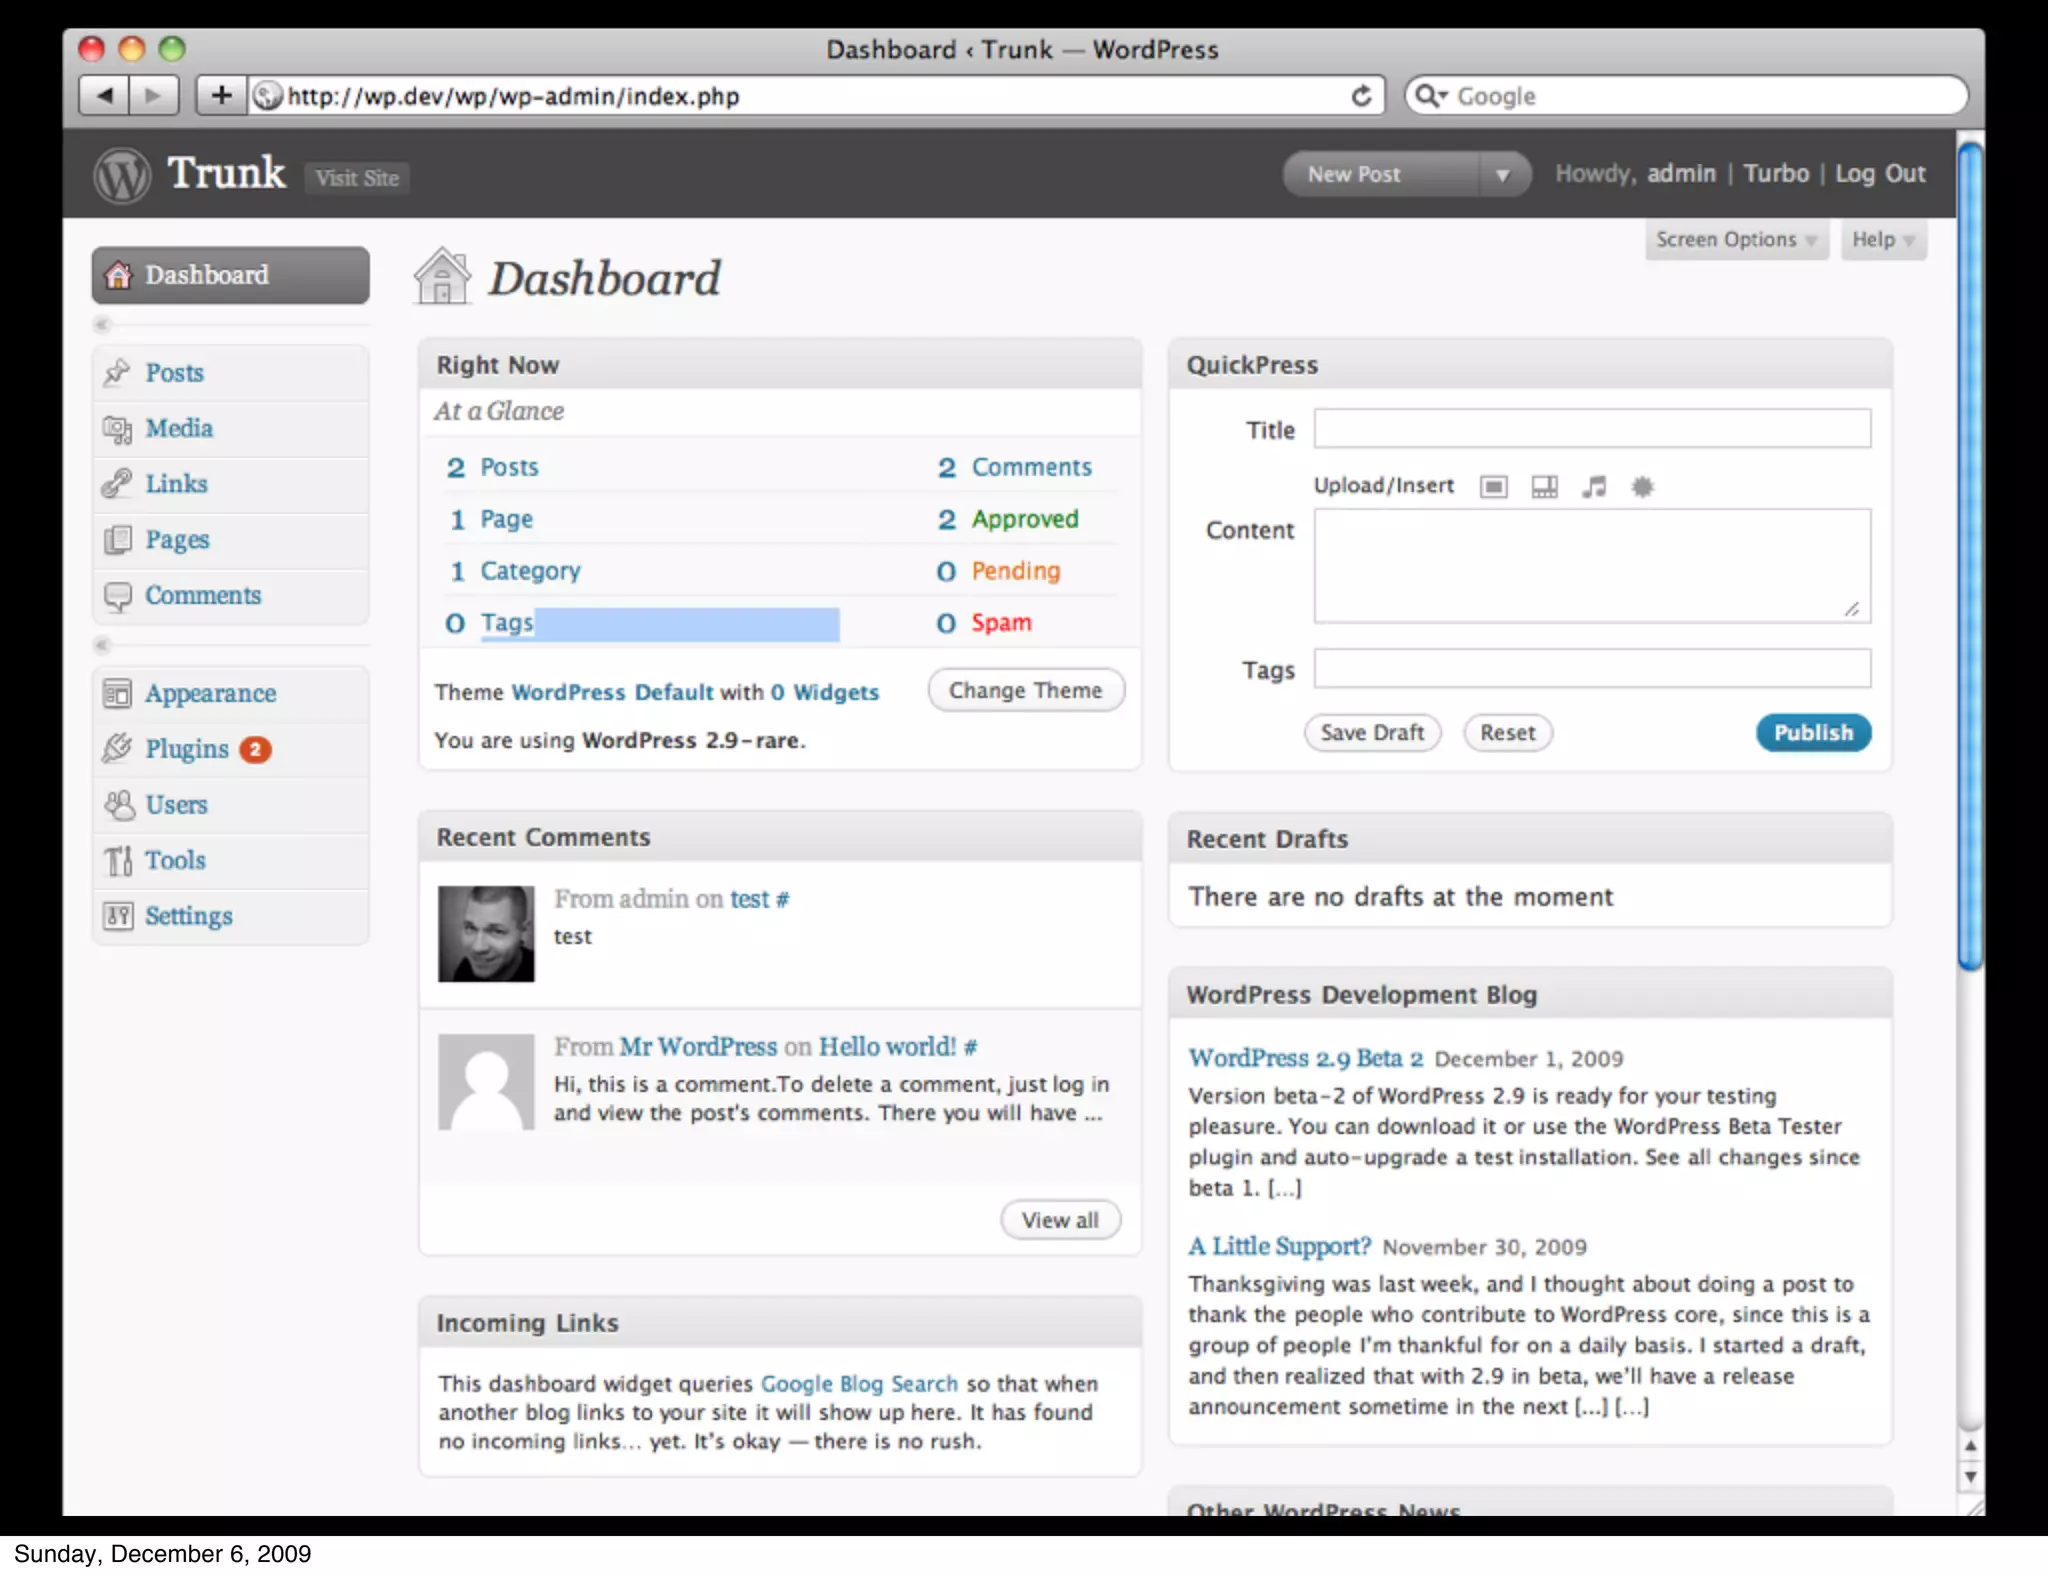2048x1576 pixels.
Task: Open WordPress 2.9 Beta 2 blog link
Action: 1305,1058
